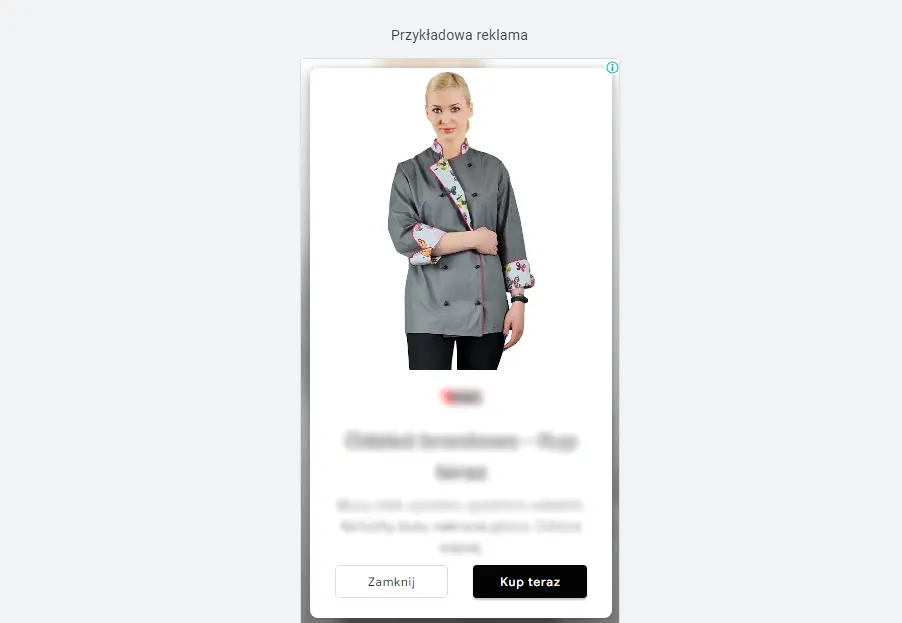902x623 pixels.
Task: Click the black trousers in the photo
Action: pos(456,351)
